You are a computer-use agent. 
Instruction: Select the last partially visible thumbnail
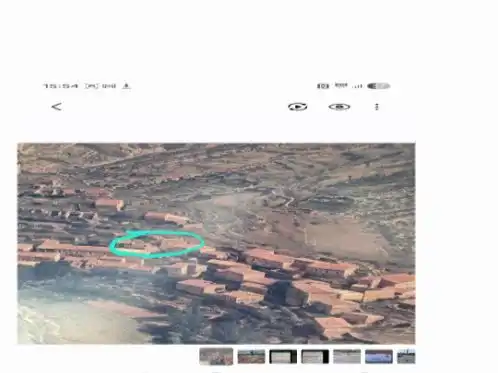tap(406, 357)
